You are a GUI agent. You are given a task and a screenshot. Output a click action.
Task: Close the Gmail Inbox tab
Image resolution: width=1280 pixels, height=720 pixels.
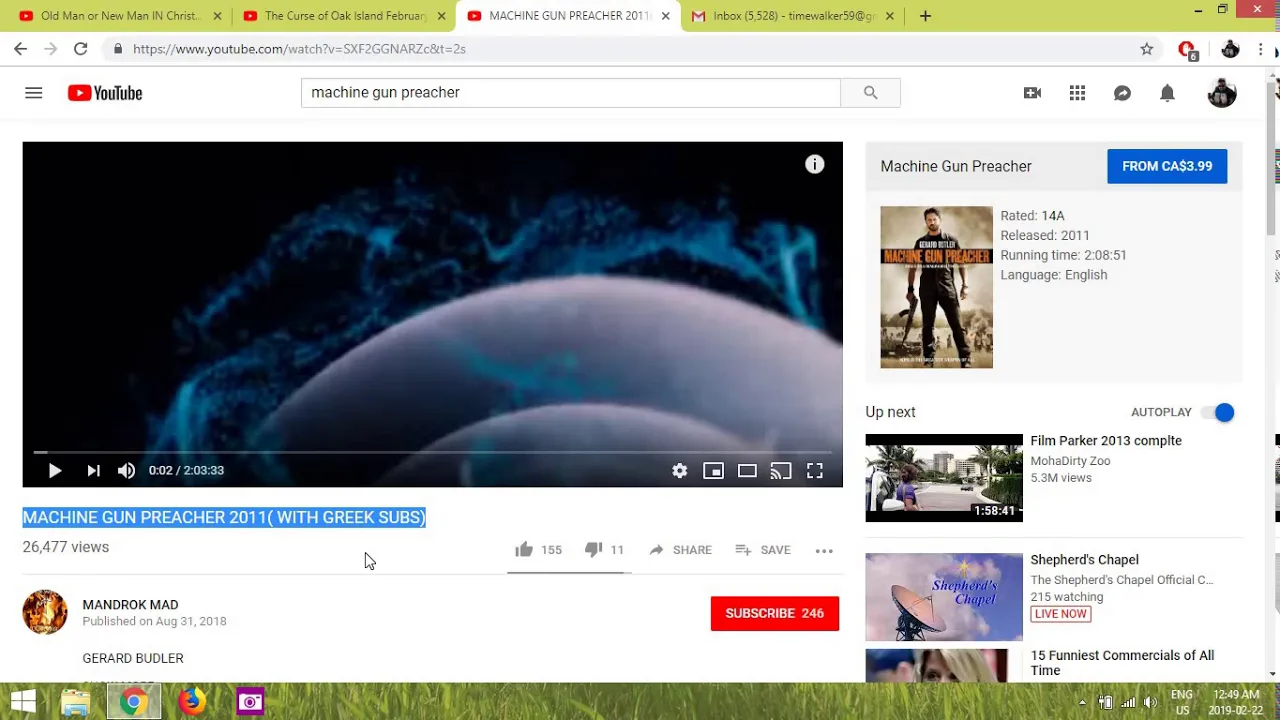pos(889,16)
